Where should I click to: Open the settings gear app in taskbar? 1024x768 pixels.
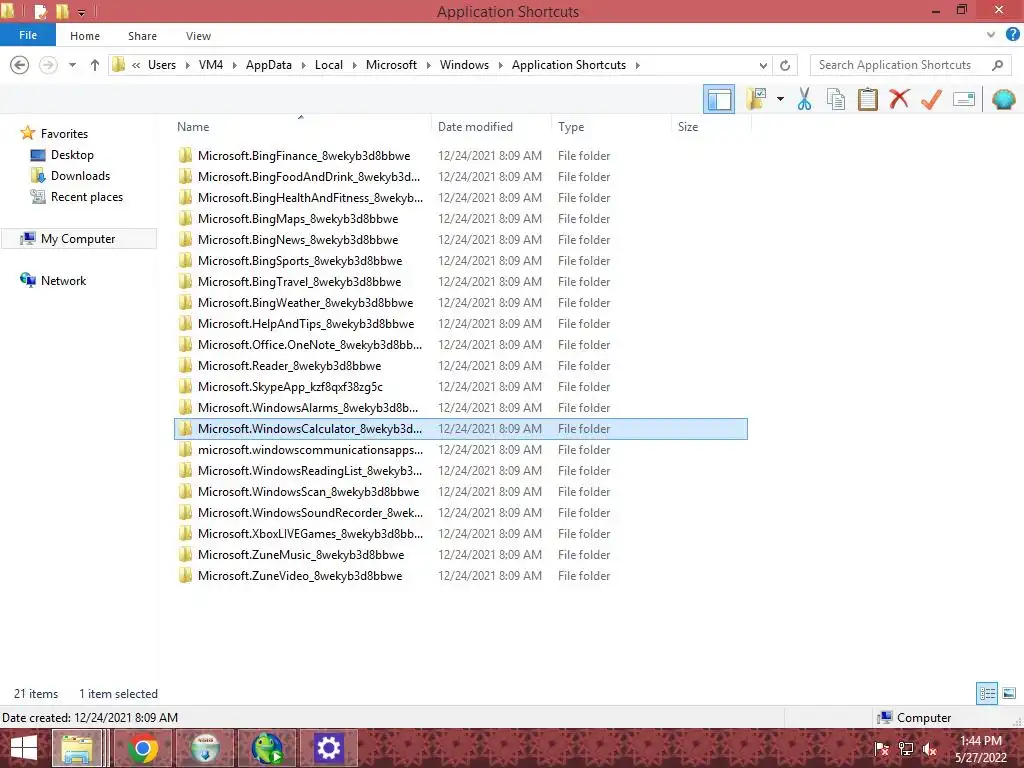(328, 748)
